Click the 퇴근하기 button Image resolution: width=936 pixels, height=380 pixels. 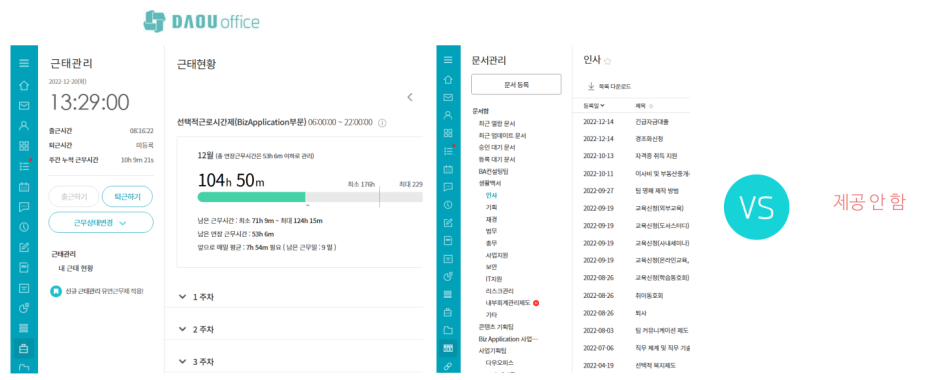127,196
